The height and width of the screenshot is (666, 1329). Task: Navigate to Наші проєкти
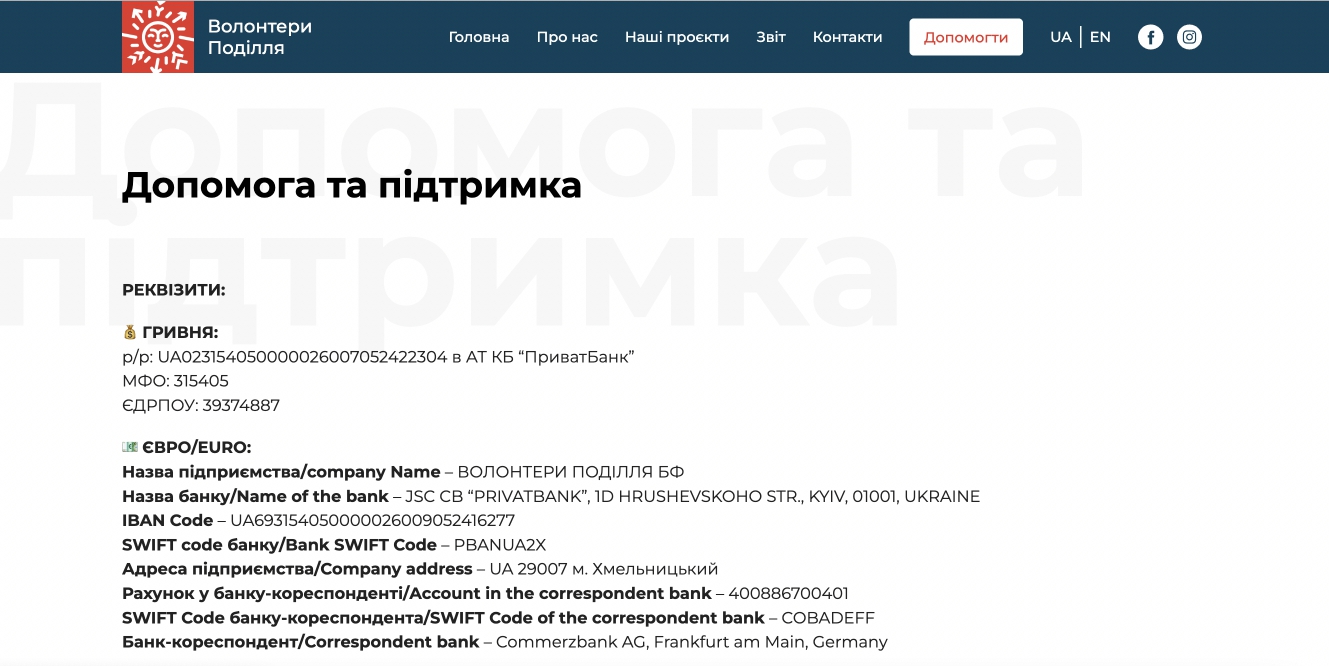[x=677, y=37]
